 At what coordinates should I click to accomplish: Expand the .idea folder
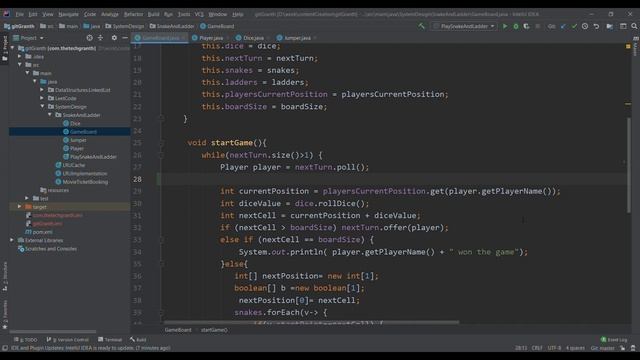(20, 56)
